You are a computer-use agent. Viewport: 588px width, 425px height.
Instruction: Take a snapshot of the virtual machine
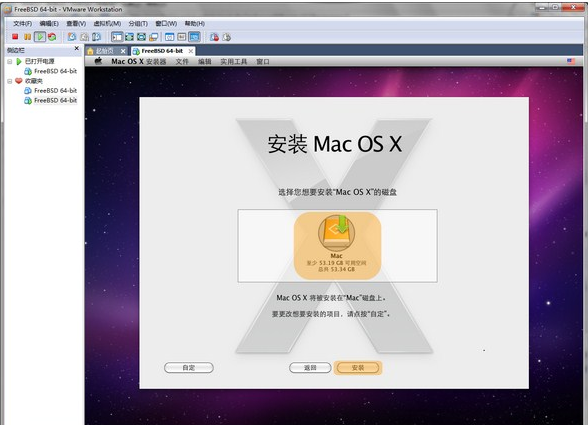(72, 37)
